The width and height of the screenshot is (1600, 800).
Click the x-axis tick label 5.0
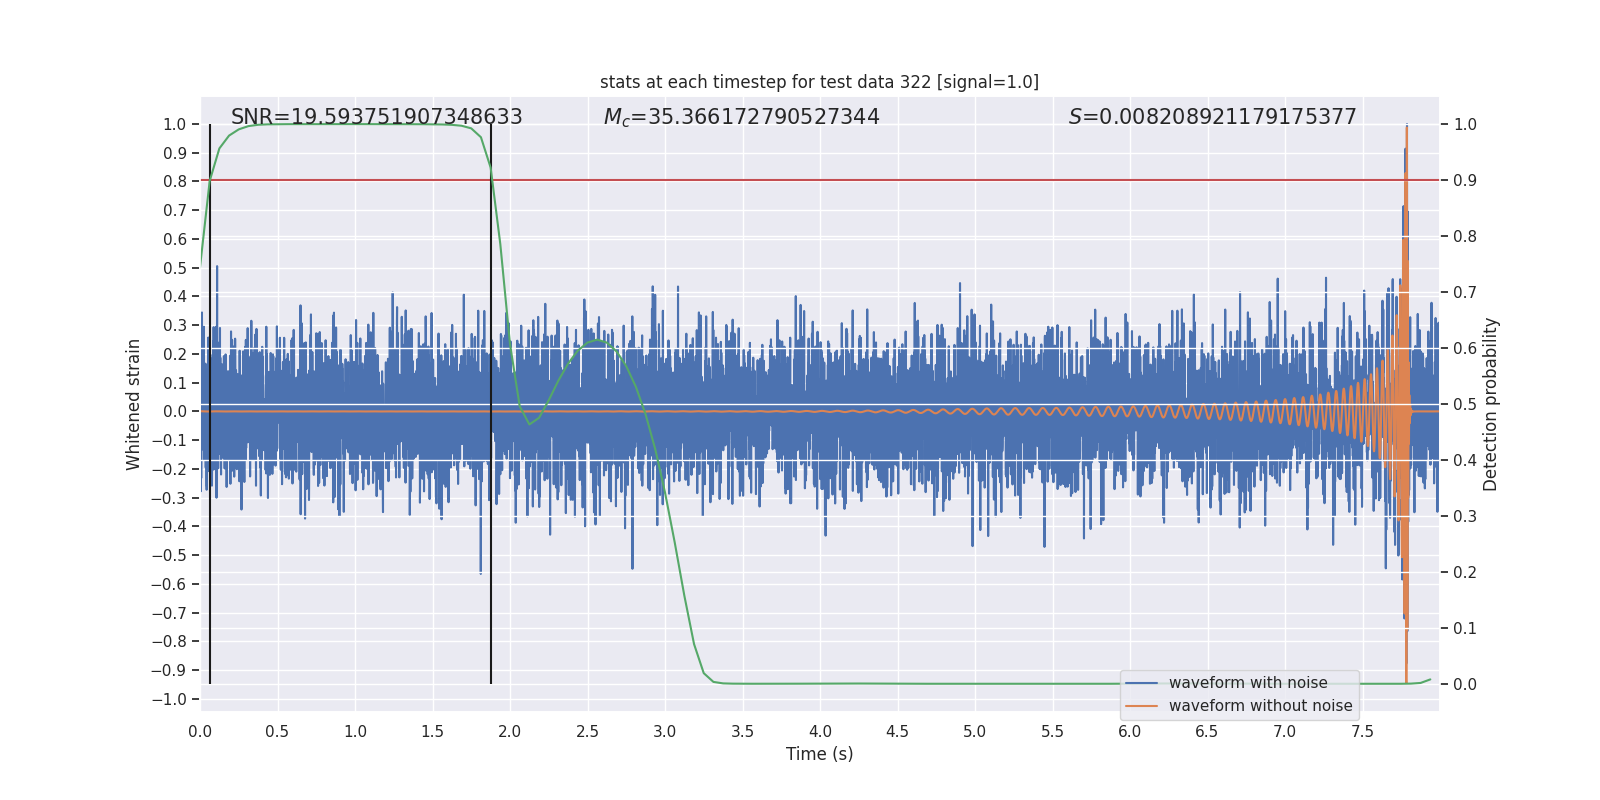point(974,731)
